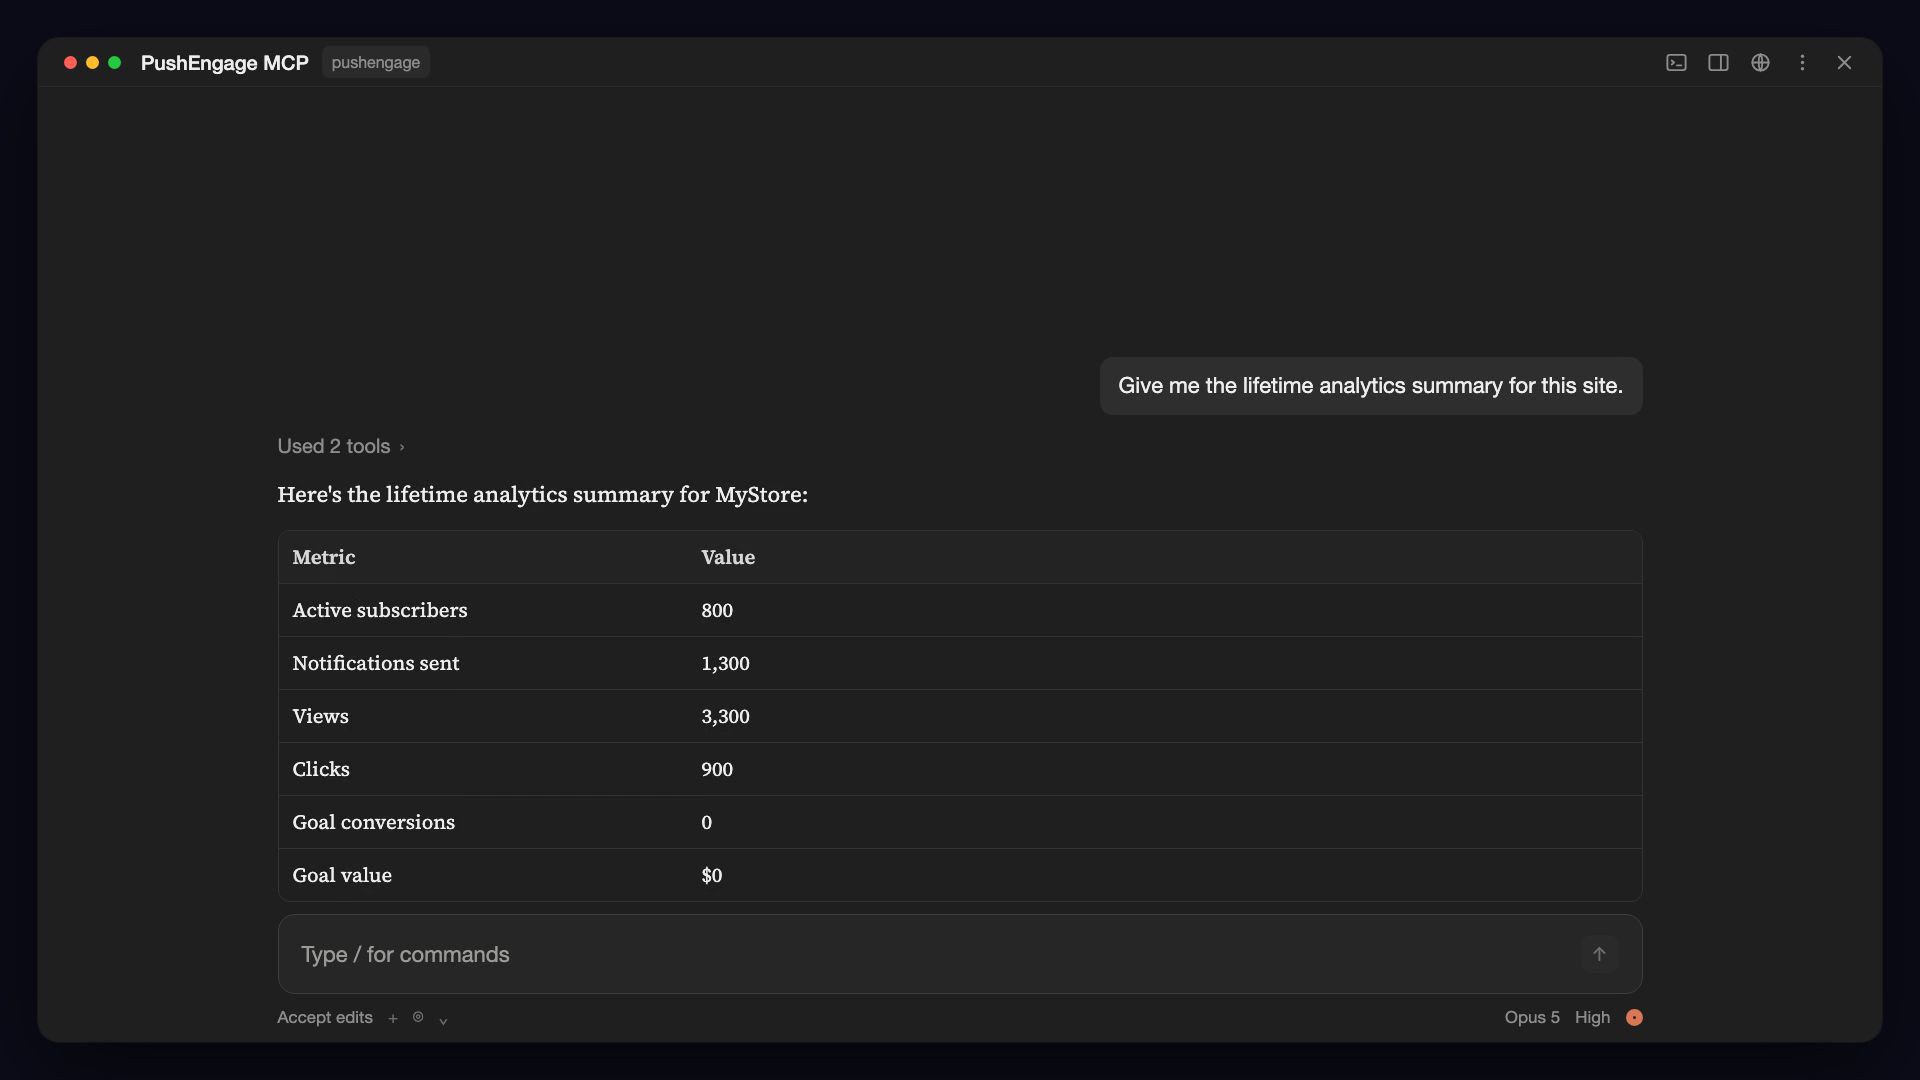Viewport: 1920px width, 1080px height.
Task: Send message with the up-arrow button
Action: point(1599,954)
